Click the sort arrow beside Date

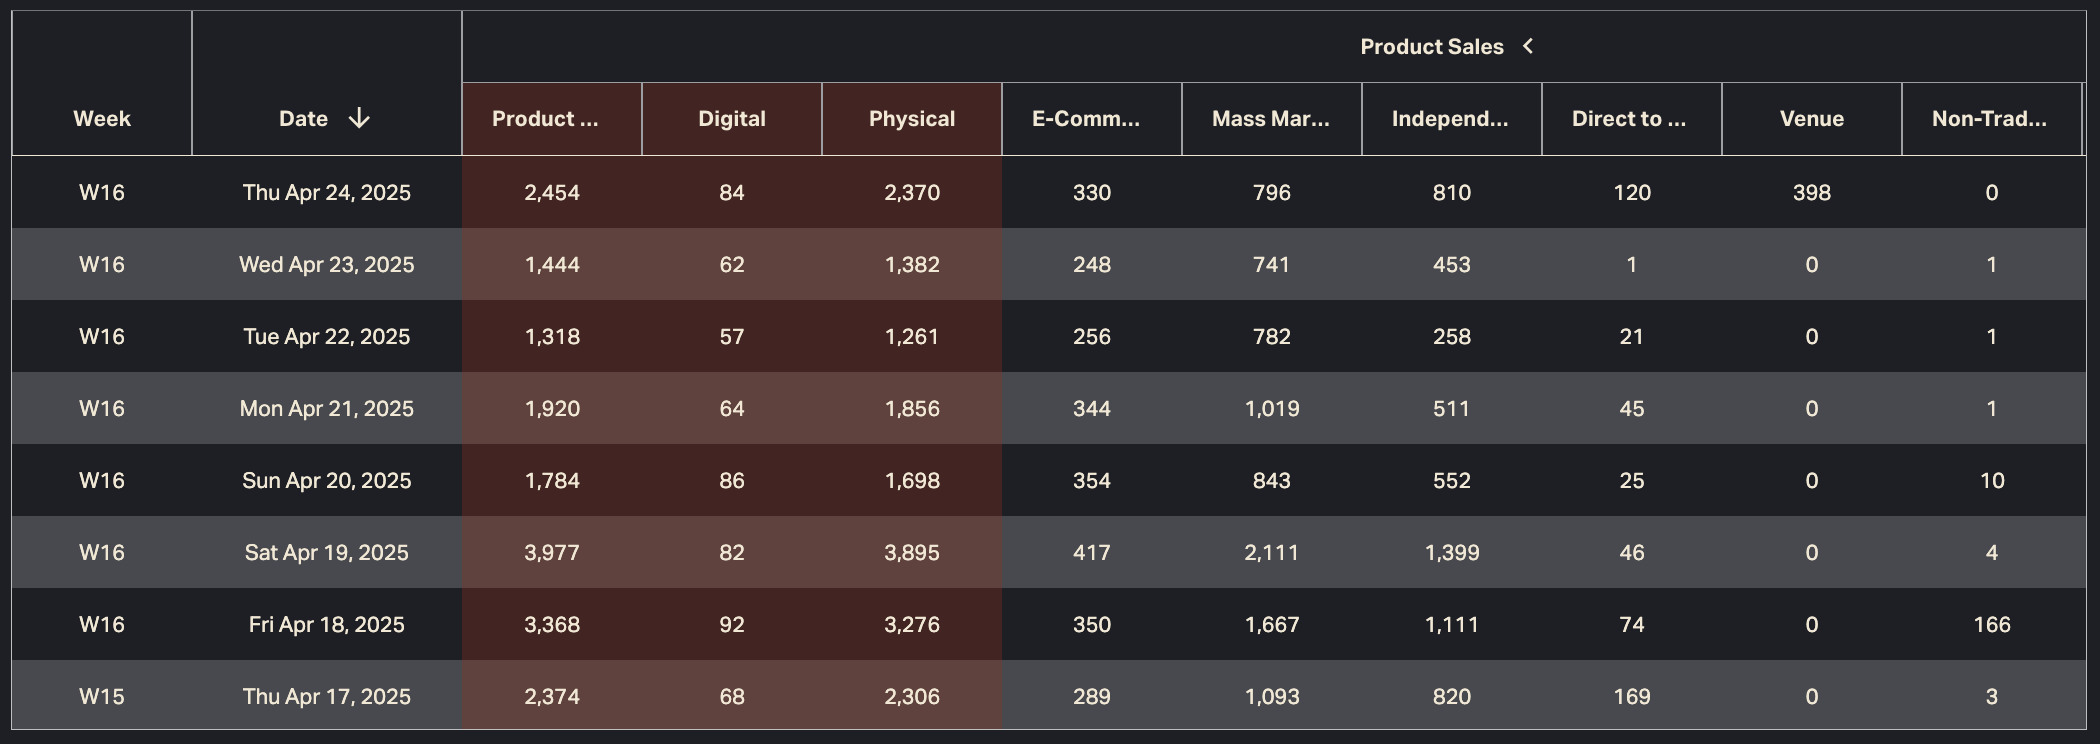[x=359, y=119]
